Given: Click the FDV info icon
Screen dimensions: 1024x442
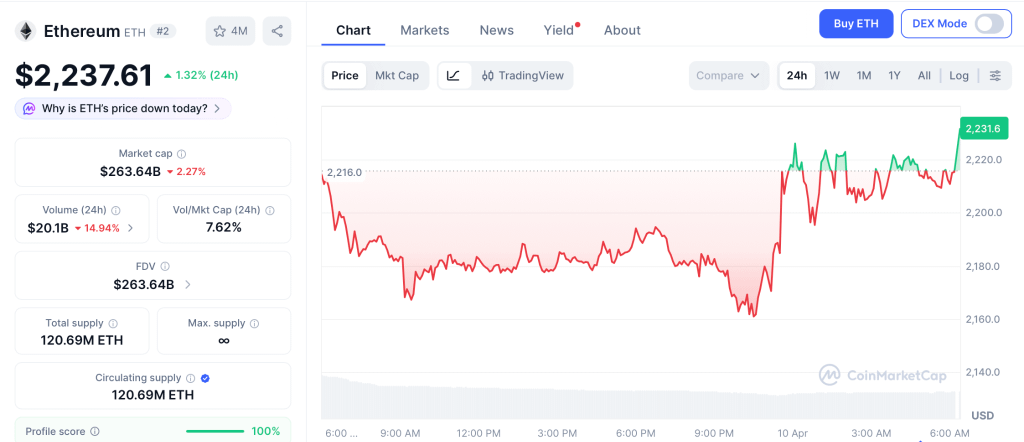Looking at the screenshot, I should (165, 267).
